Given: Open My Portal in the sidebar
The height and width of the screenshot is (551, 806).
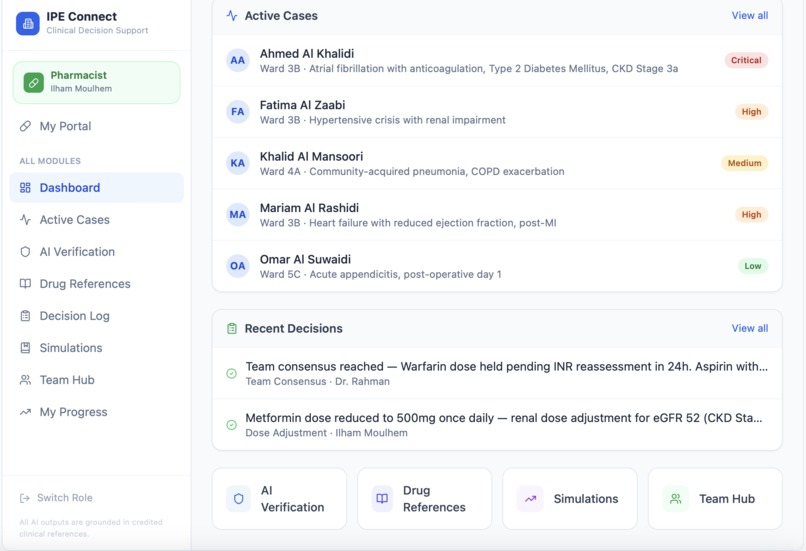Looking at the screenshot, I should [97, 126].
